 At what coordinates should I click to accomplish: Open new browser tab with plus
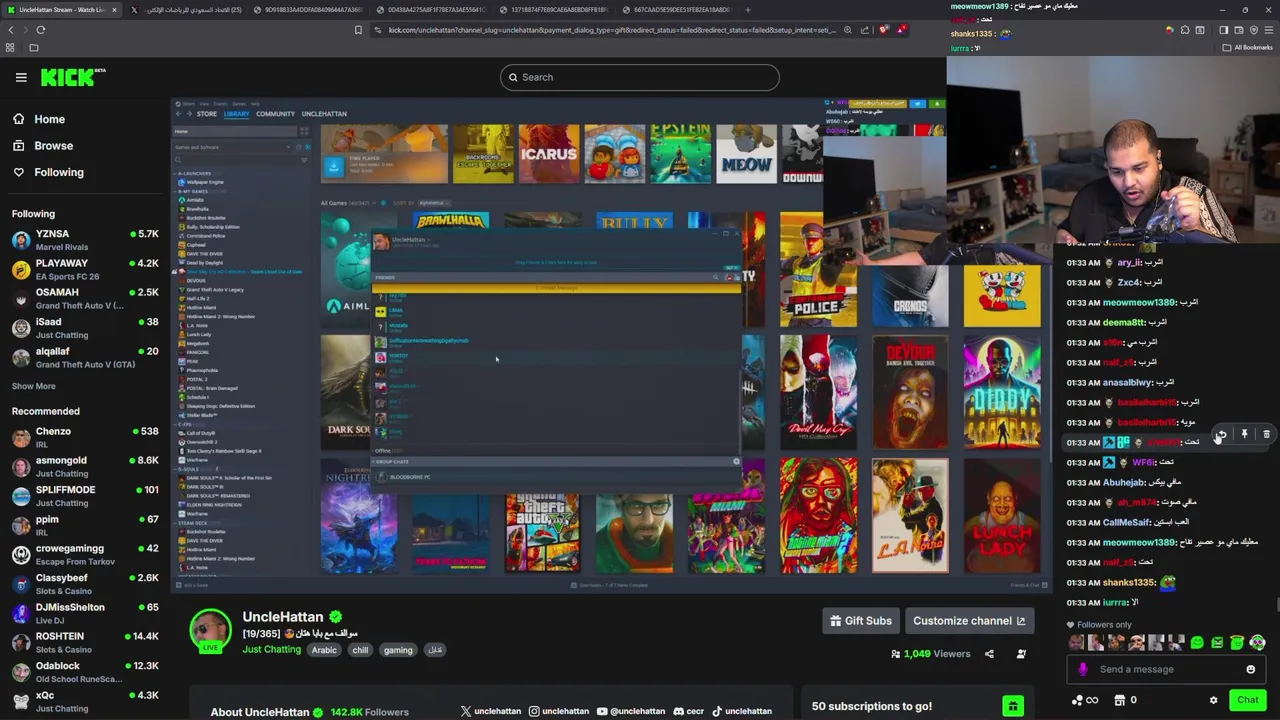[747, 10]
